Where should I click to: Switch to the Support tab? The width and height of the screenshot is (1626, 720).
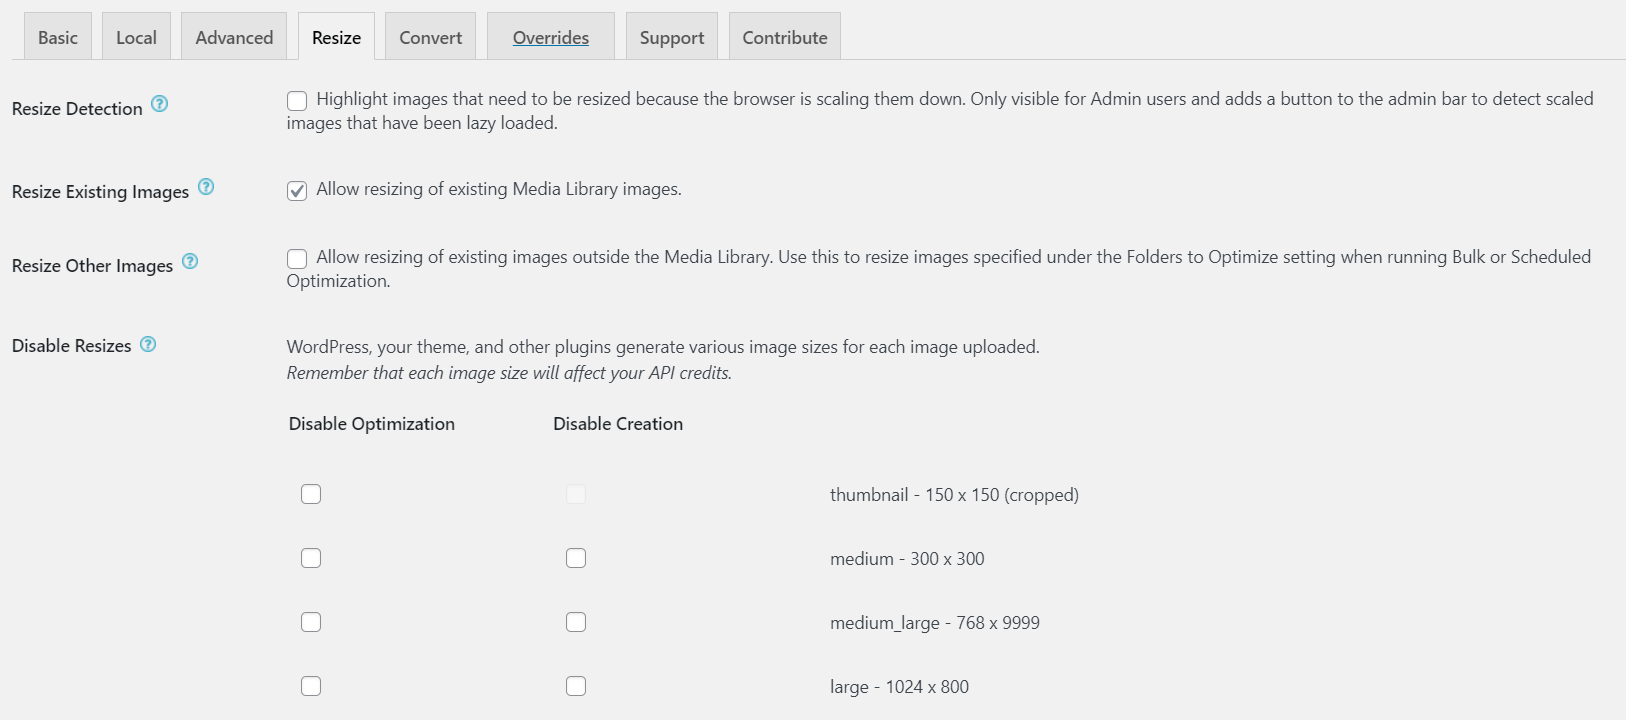(672, 37)
